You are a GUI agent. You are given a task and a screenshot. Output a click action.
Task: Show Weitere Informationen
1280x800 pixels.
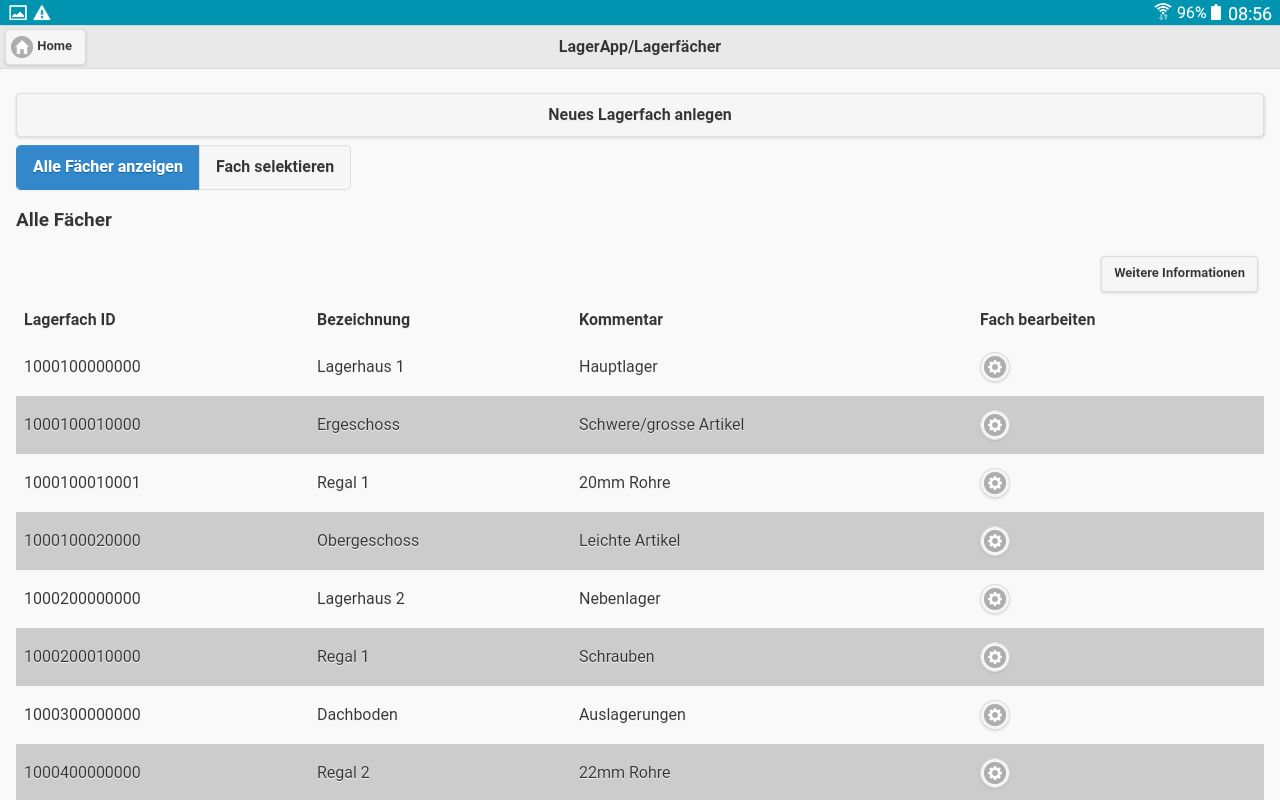(x=1179, y=273)
